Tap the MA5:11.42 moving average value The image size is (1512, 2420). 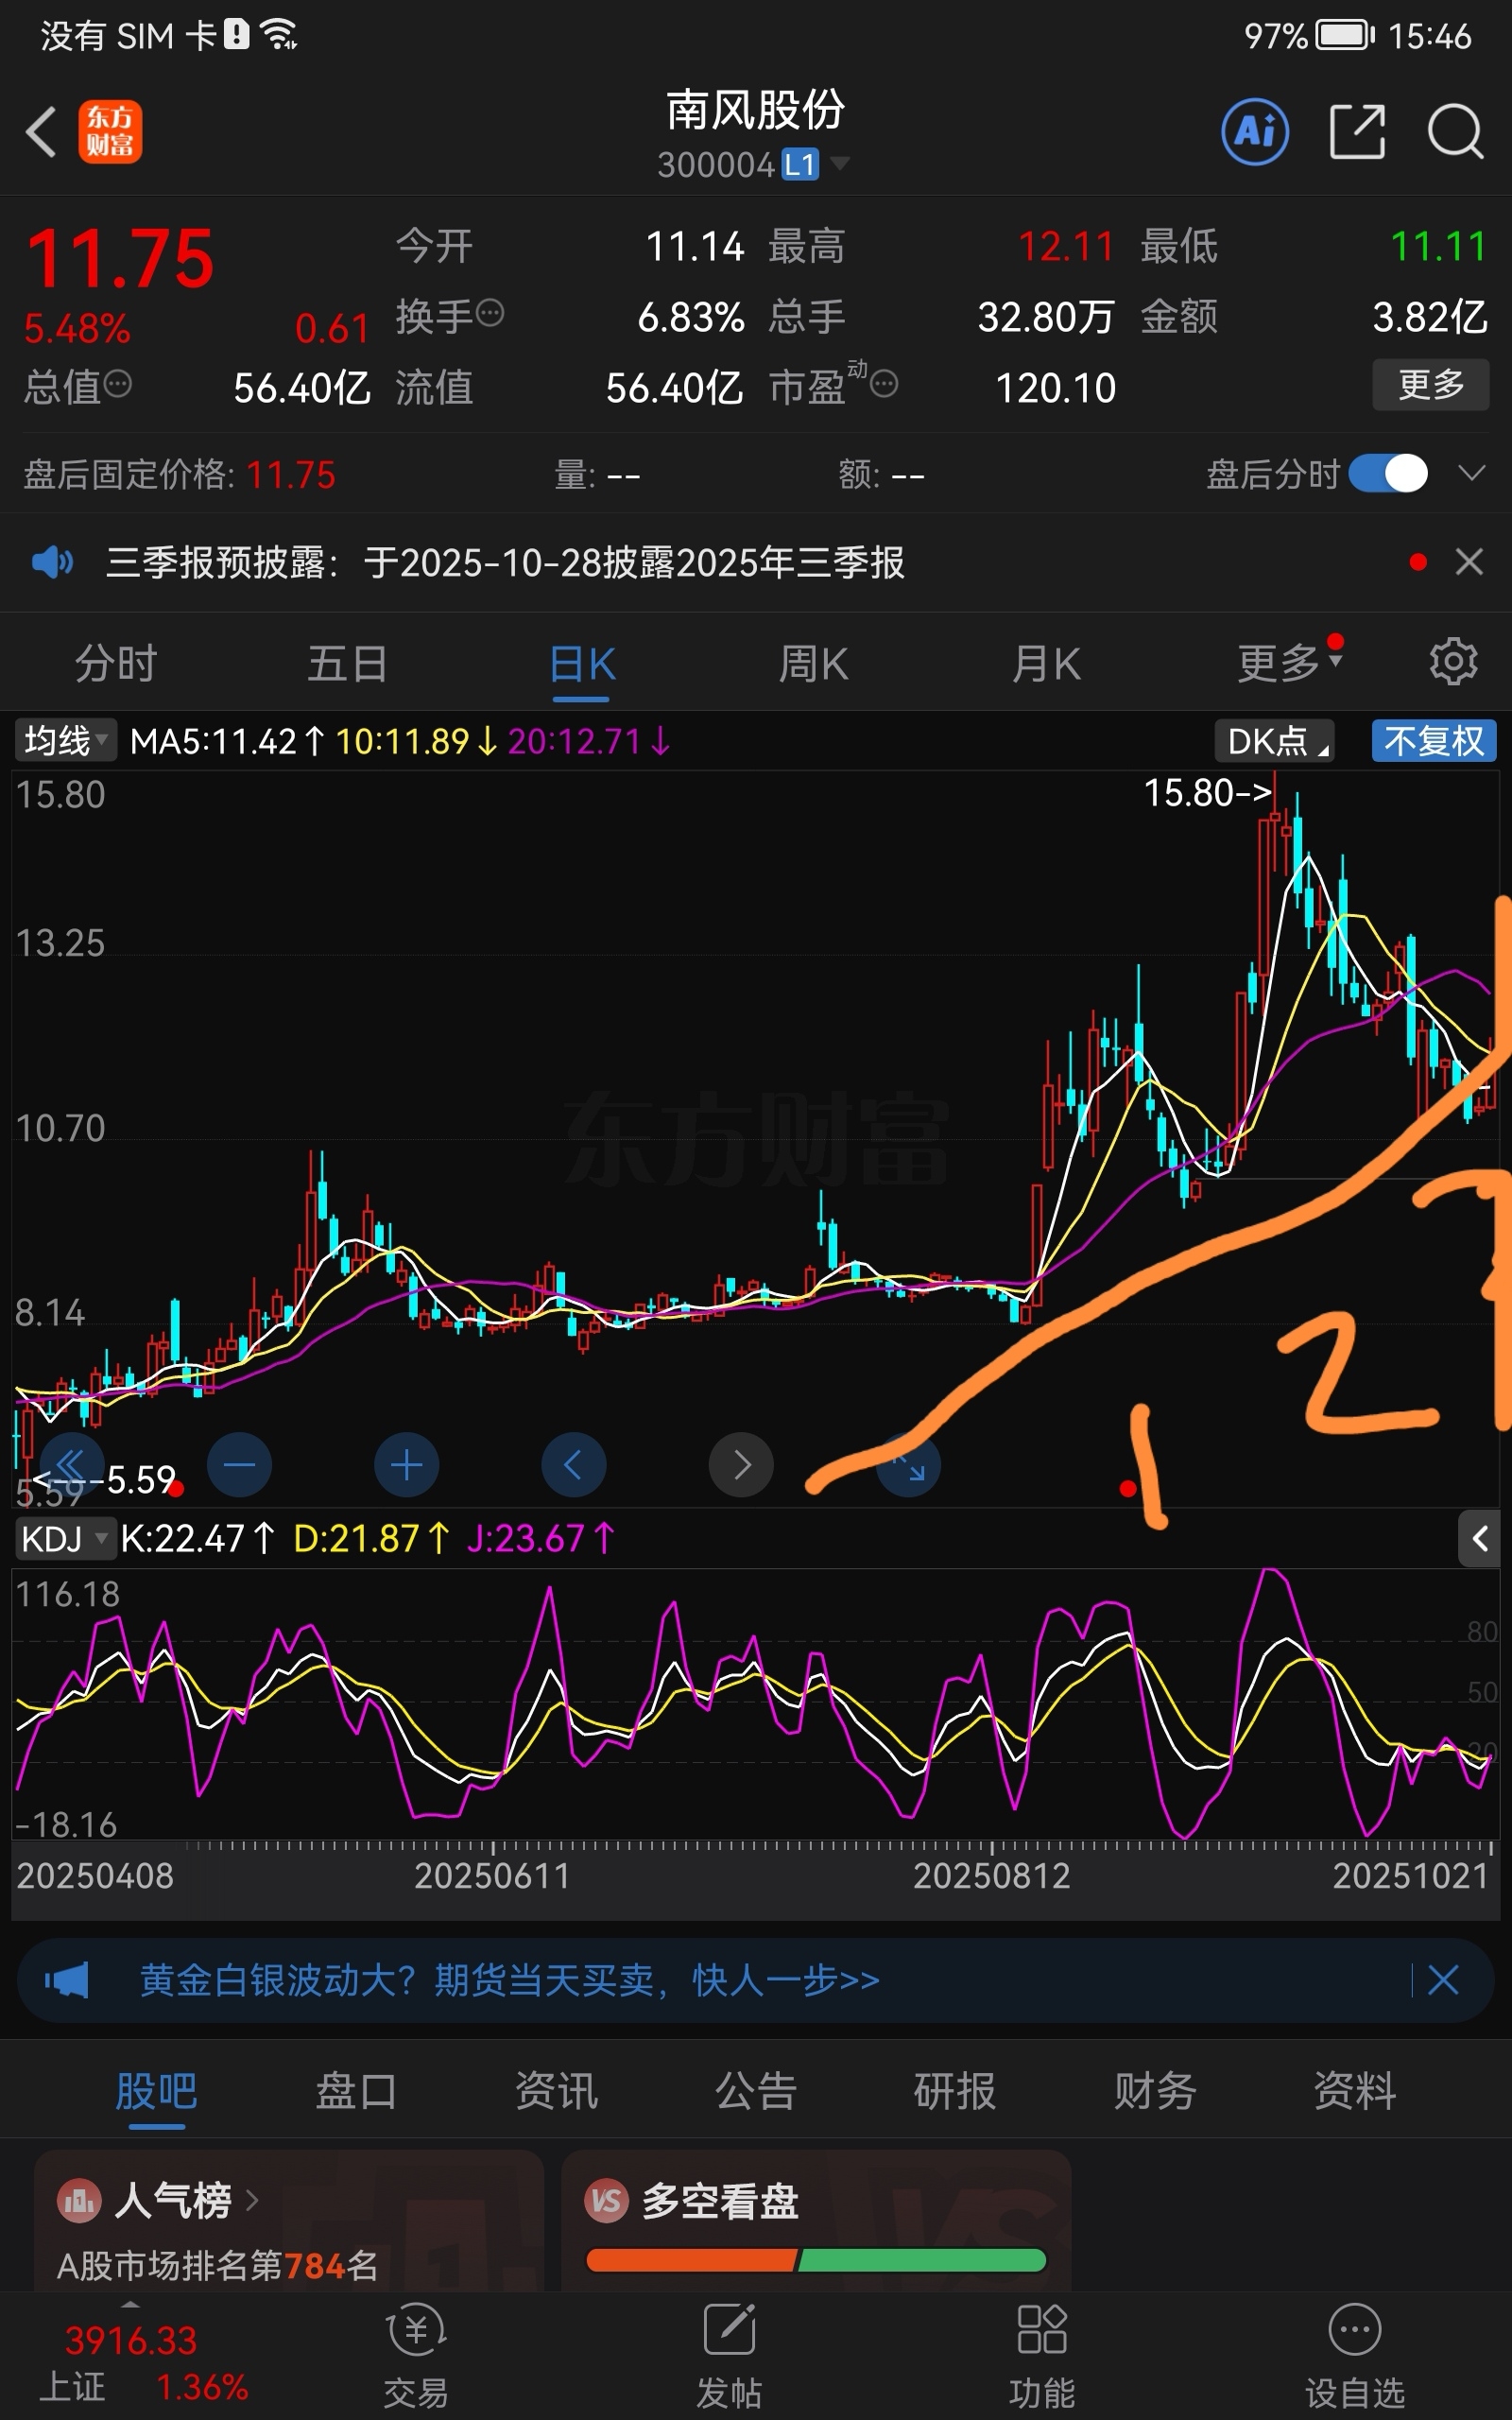pyautogui.click(x=228, y=741)
